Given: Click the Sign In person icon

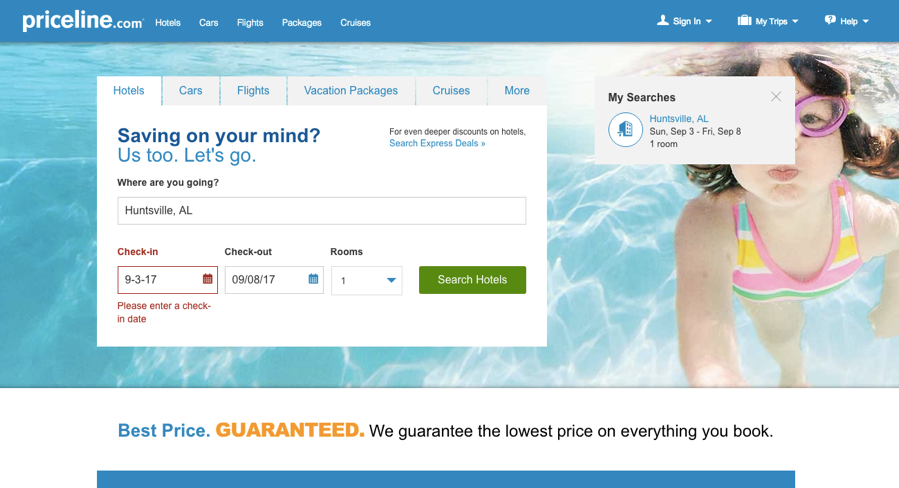Looking at the screenshot, I should 663,21.
